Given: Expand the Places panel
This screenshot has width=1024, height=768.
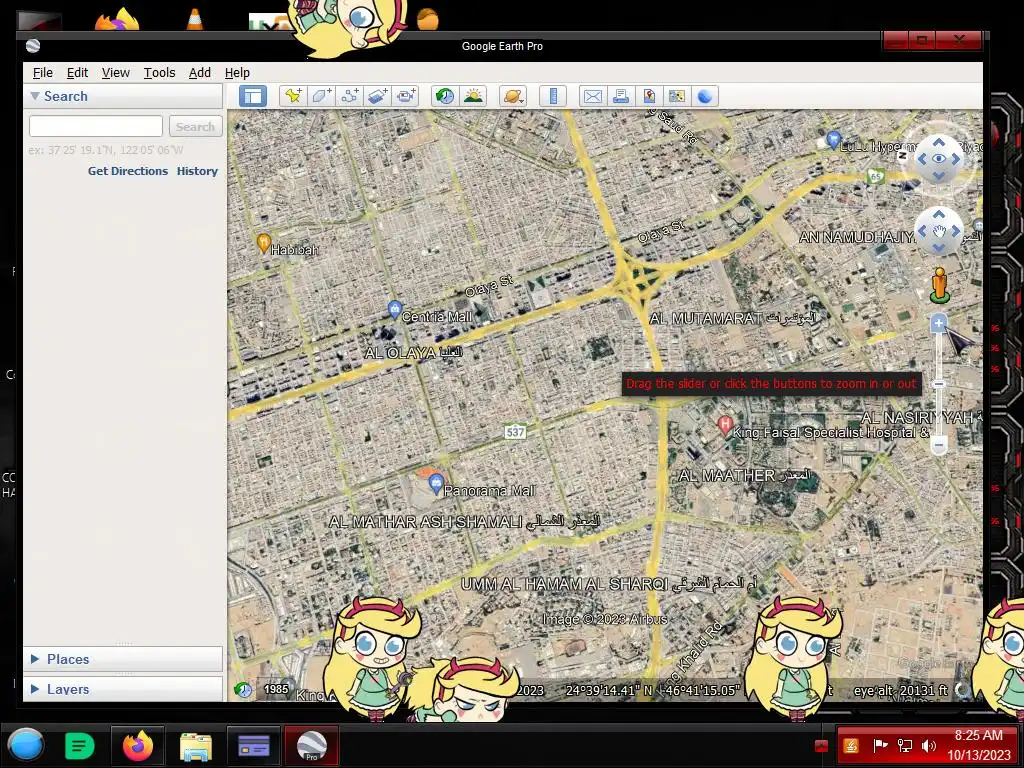Looking at the screenshot, I should pos(35,659).
